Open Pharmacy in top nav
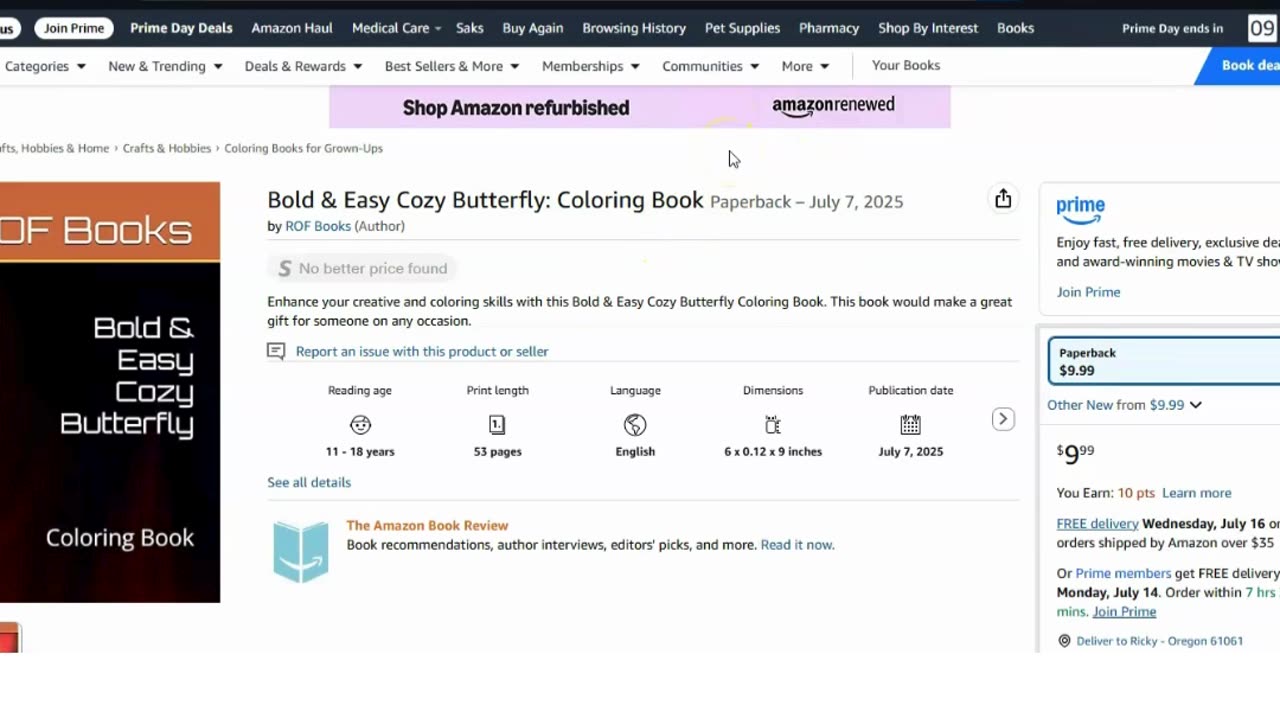 829,28
